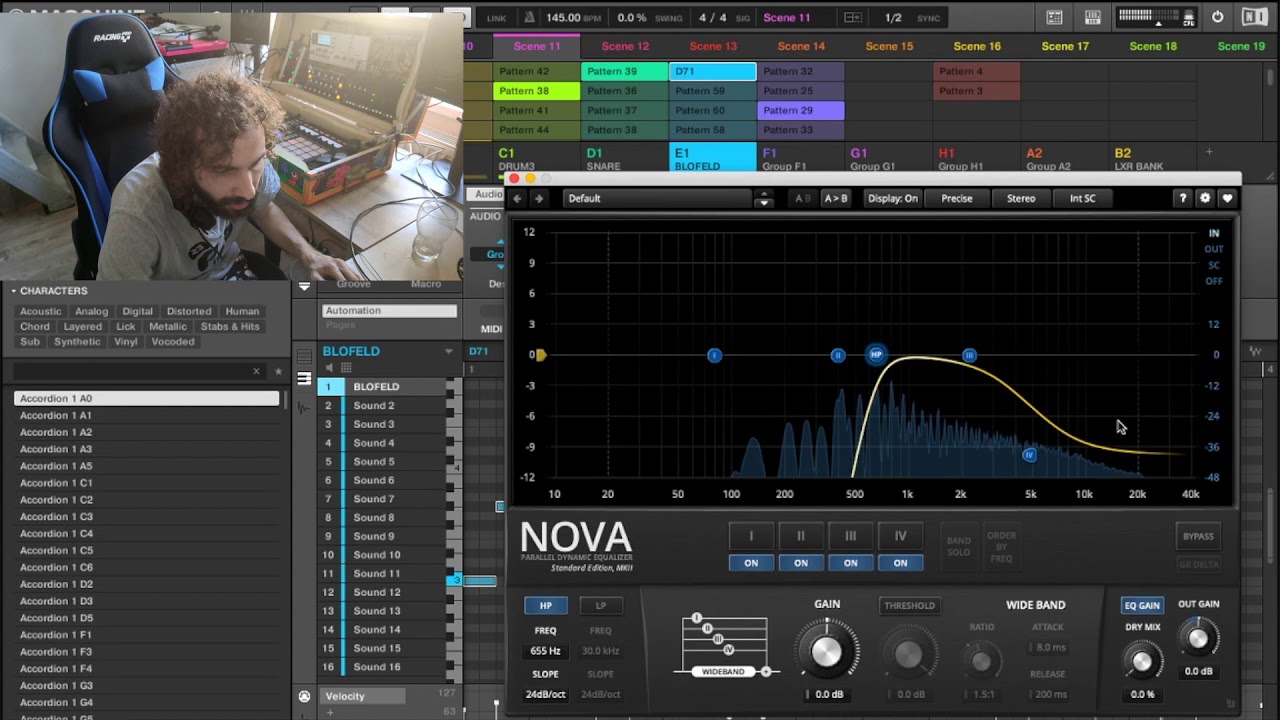
Task: Click the waveform sampling view icon
Action: (x=304, y=409)
